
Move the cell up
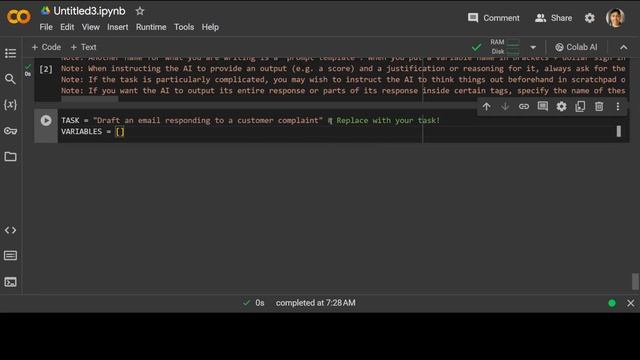click(x=486, y=107)
